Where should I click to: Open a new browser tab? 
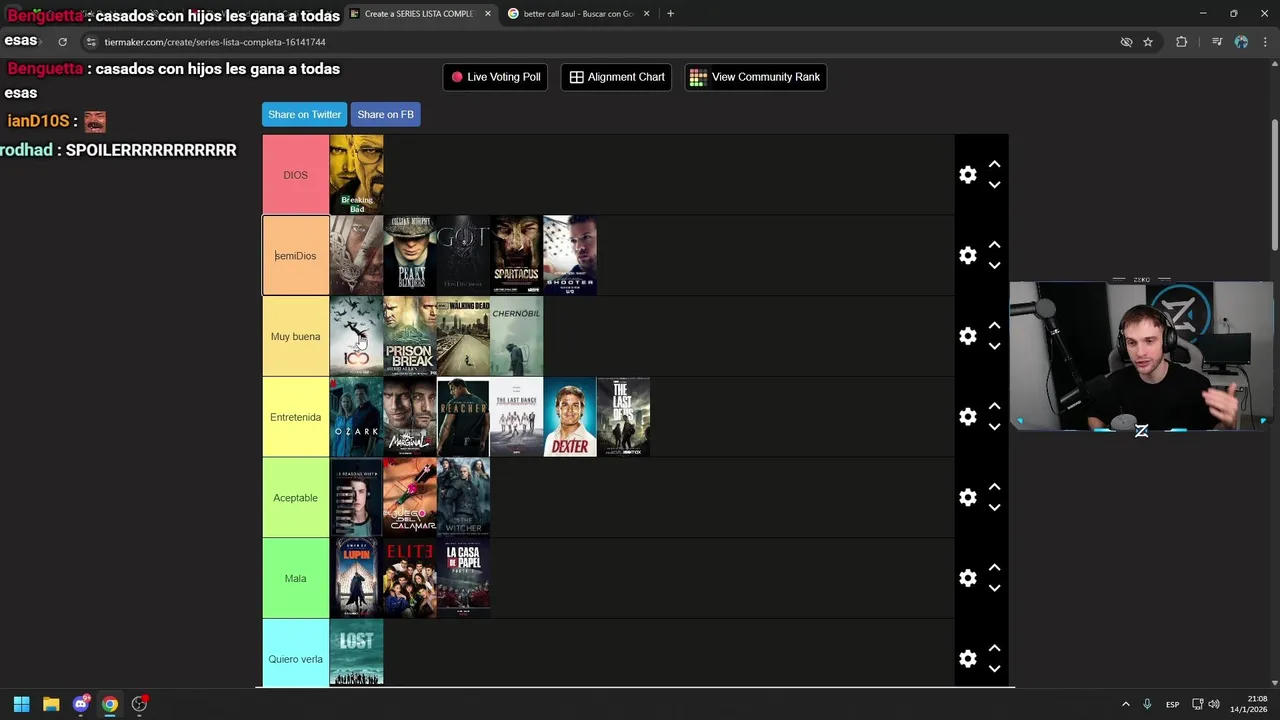(670, 14)
